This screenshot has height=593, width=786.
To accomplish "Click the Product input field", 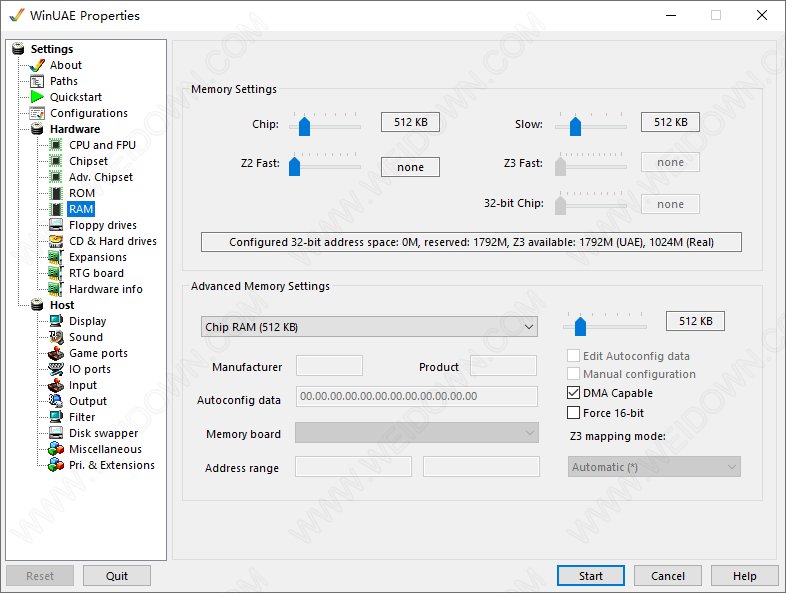I will tap(503, 365).
